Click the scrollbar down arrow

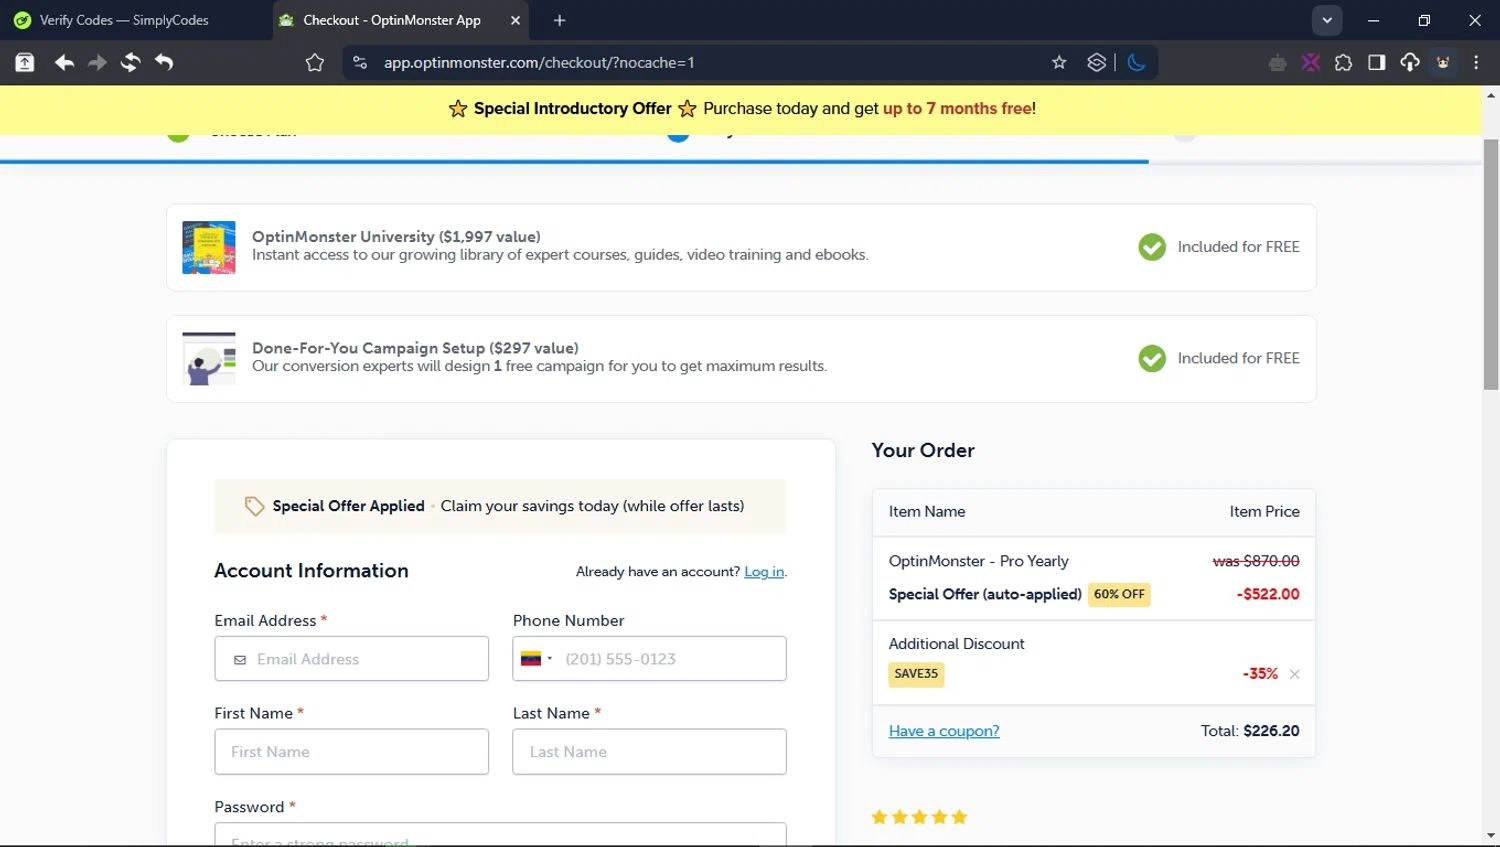1491,835
